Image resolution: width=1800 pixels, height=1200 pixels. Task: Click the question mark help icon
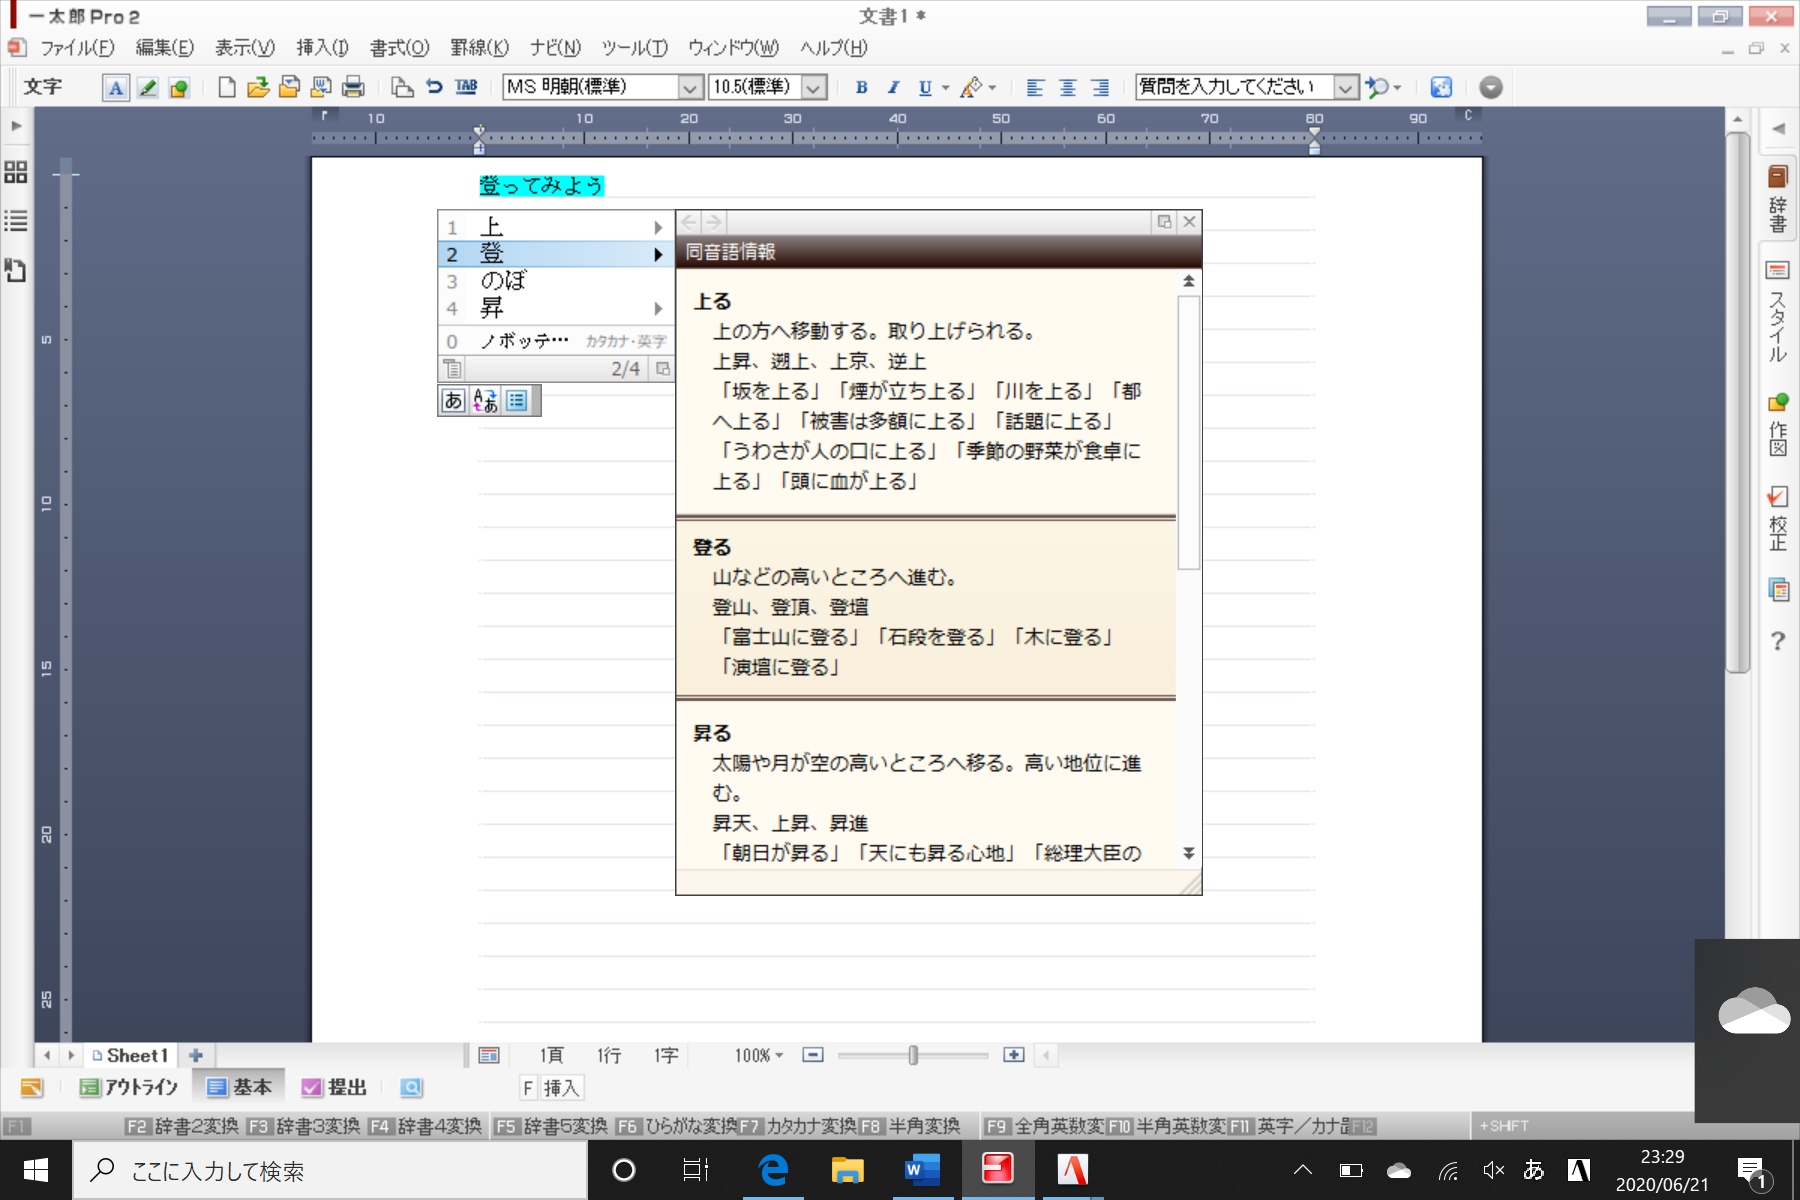pos(1778,641)
